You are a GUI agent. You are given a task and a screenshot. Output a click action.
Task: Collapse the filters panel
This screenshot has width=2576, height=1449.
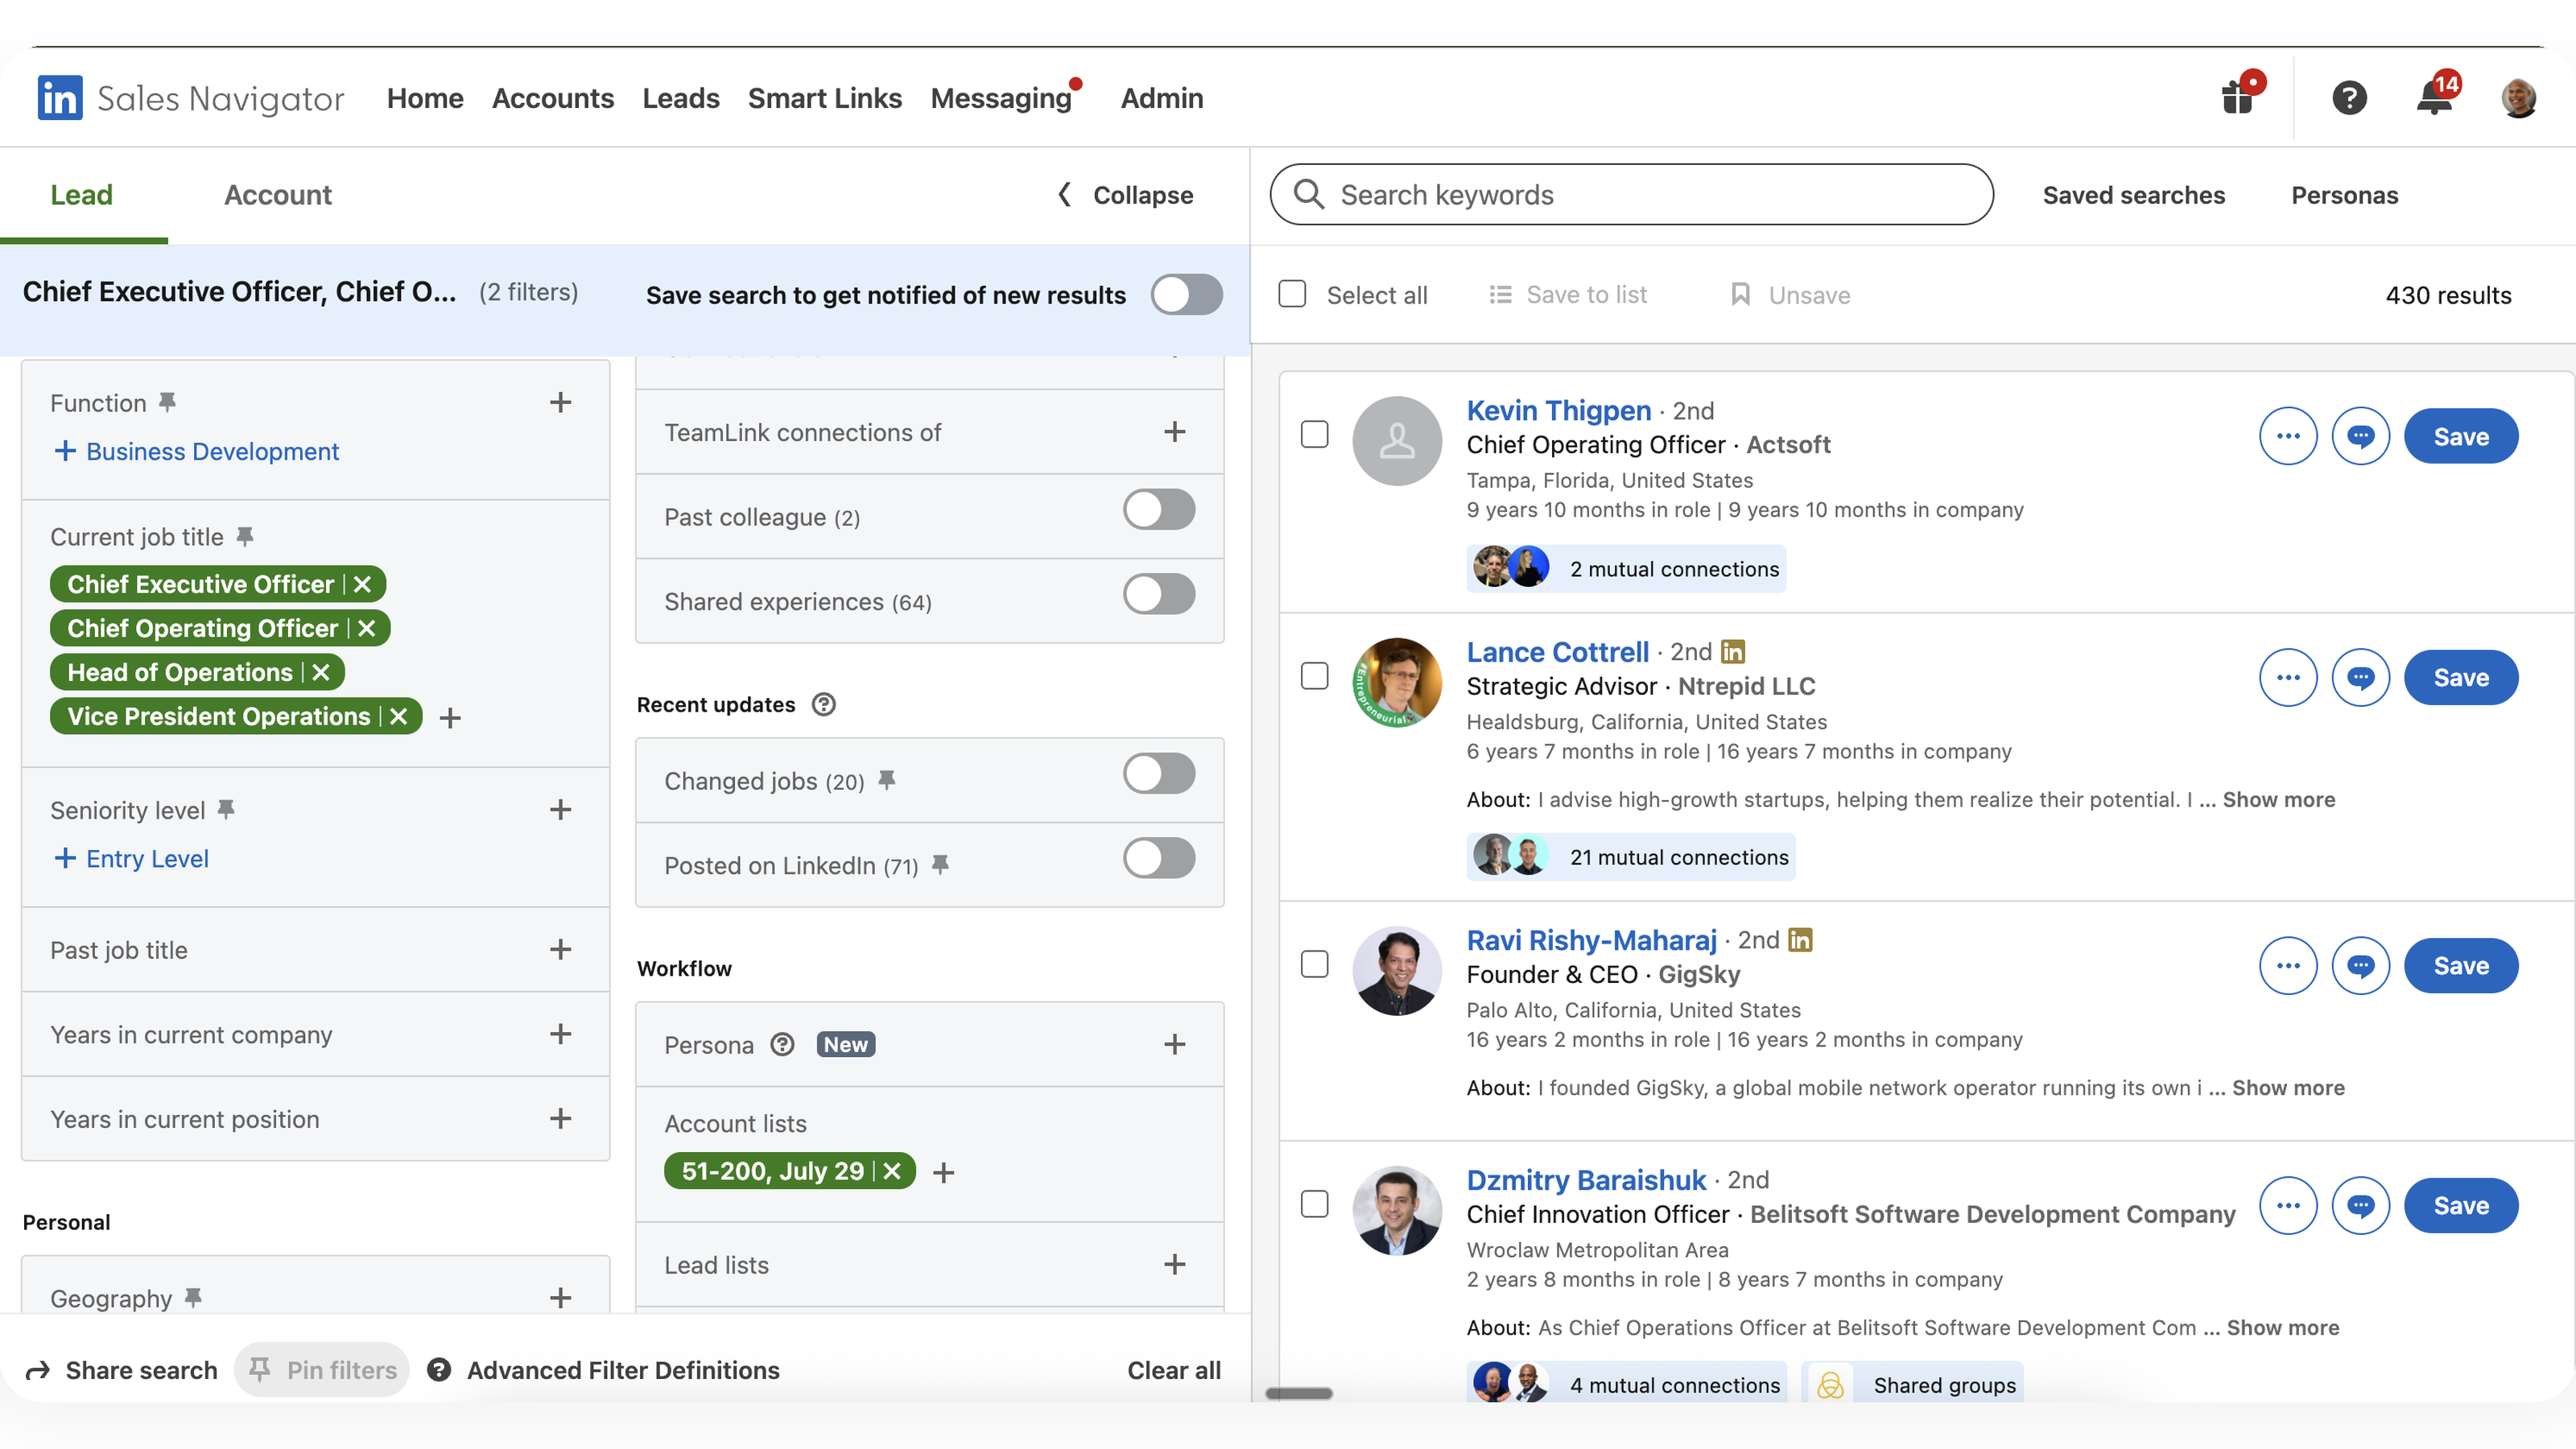[x=1125, y=195]
